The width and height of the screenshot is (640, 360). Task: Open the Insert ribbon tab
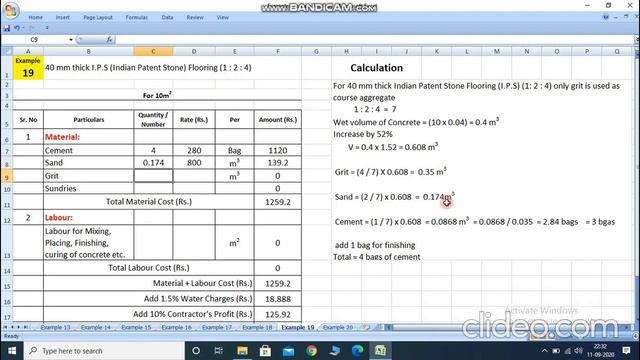[62, 18]
